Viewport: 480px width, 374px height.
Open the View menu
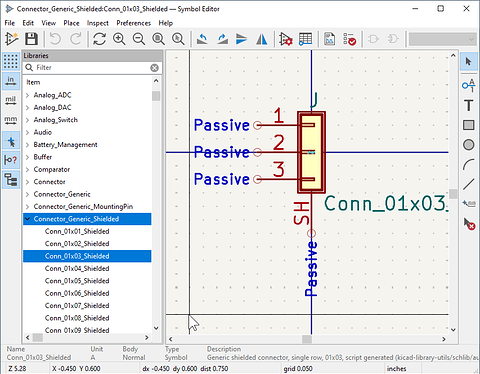coord(49,23)
